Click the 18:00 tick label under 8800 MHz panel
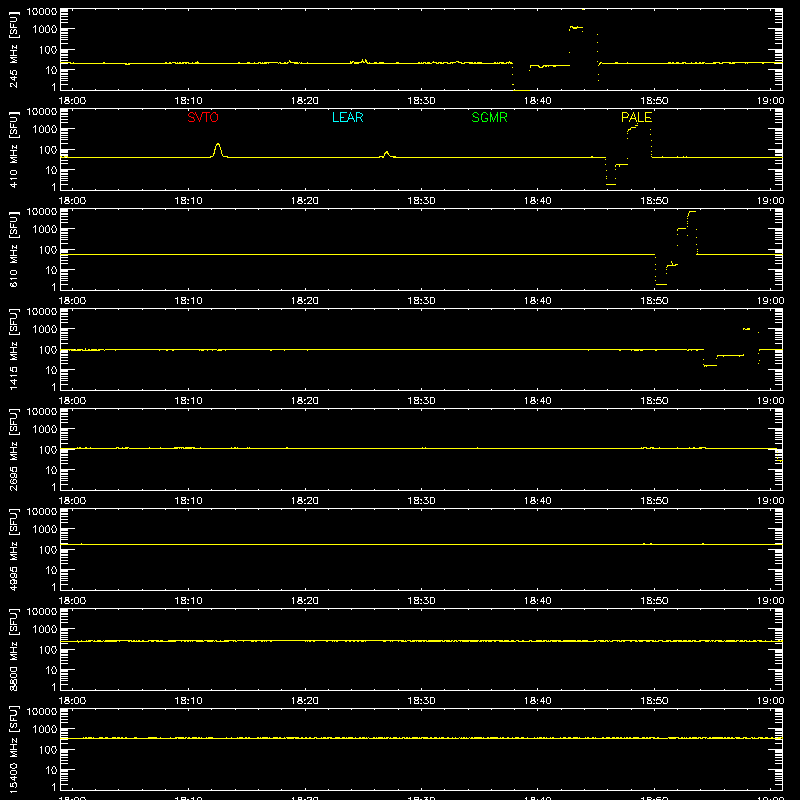The height and width of the screenshot is (800, 800). pyautogui.click(x=72, y=701)
